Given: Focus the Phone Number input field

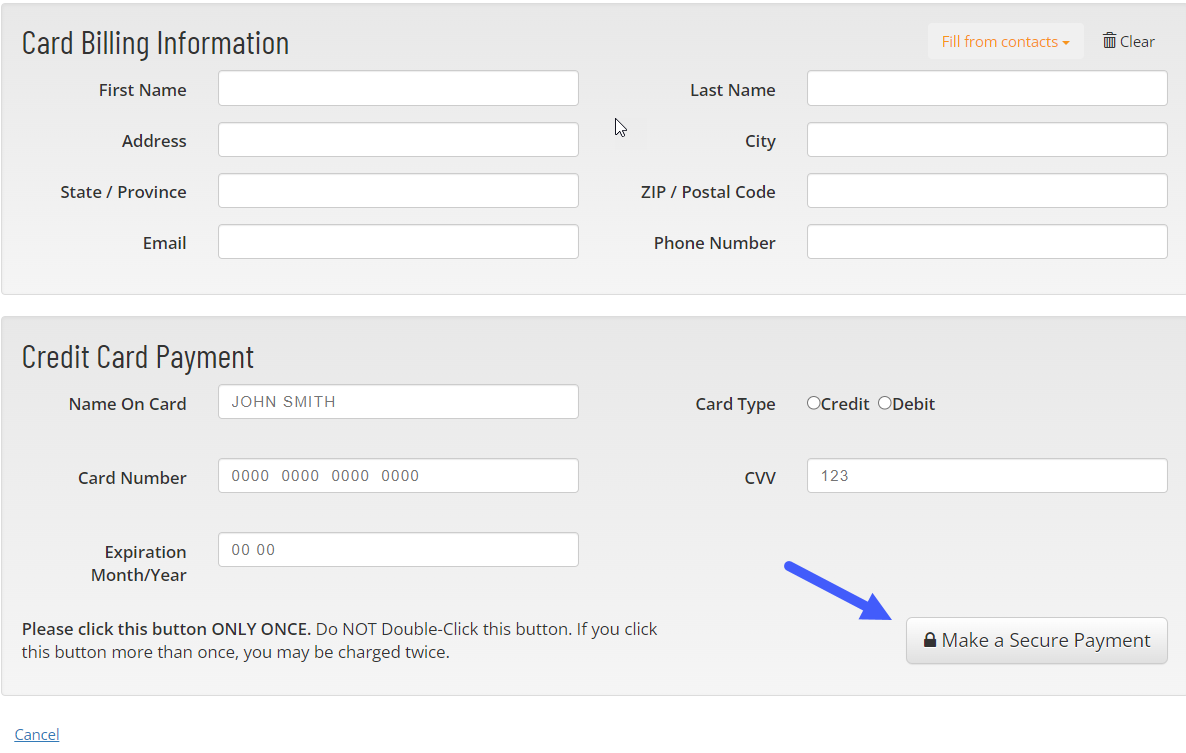Looking at the screenshot, I should pyautogui.click(x=986, y=241).
